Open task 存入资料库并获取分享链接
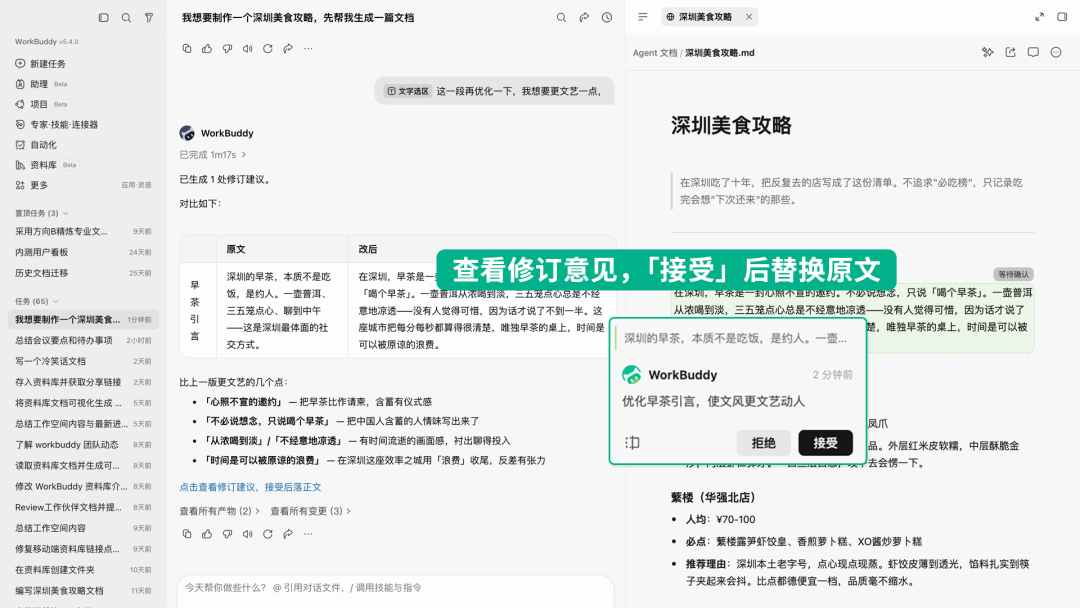This screenshot has width=1080, height=608. (83, 381)
